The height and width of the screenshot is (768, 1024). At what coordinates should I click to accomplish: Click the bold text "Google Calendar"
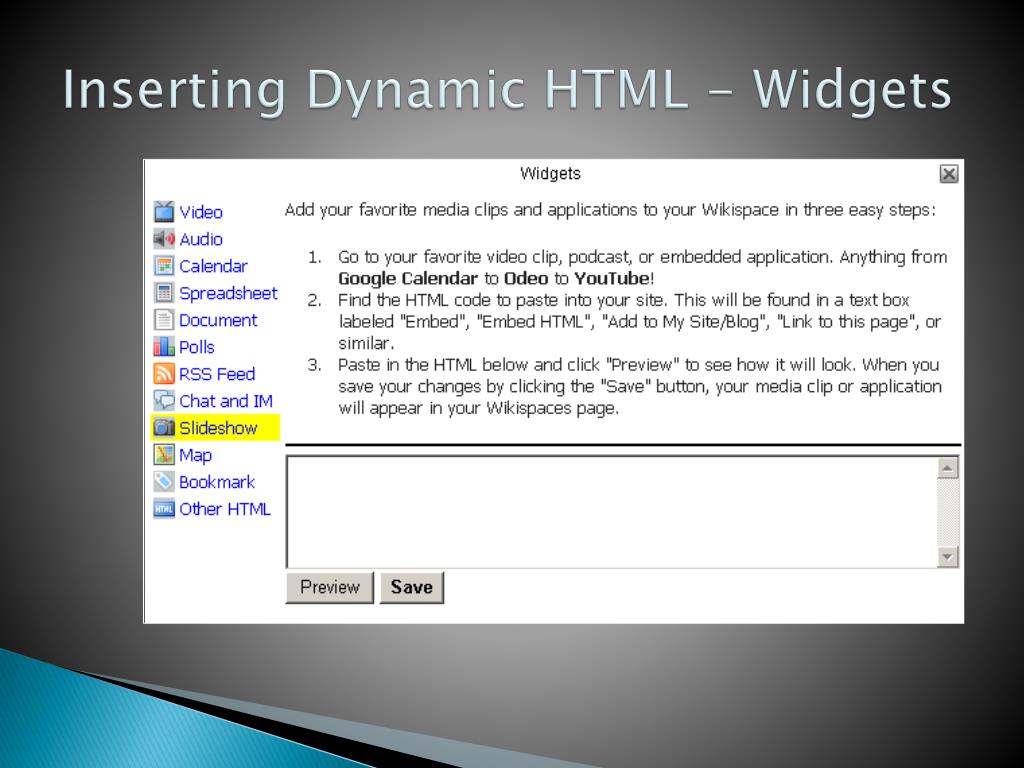coord(408,279)
